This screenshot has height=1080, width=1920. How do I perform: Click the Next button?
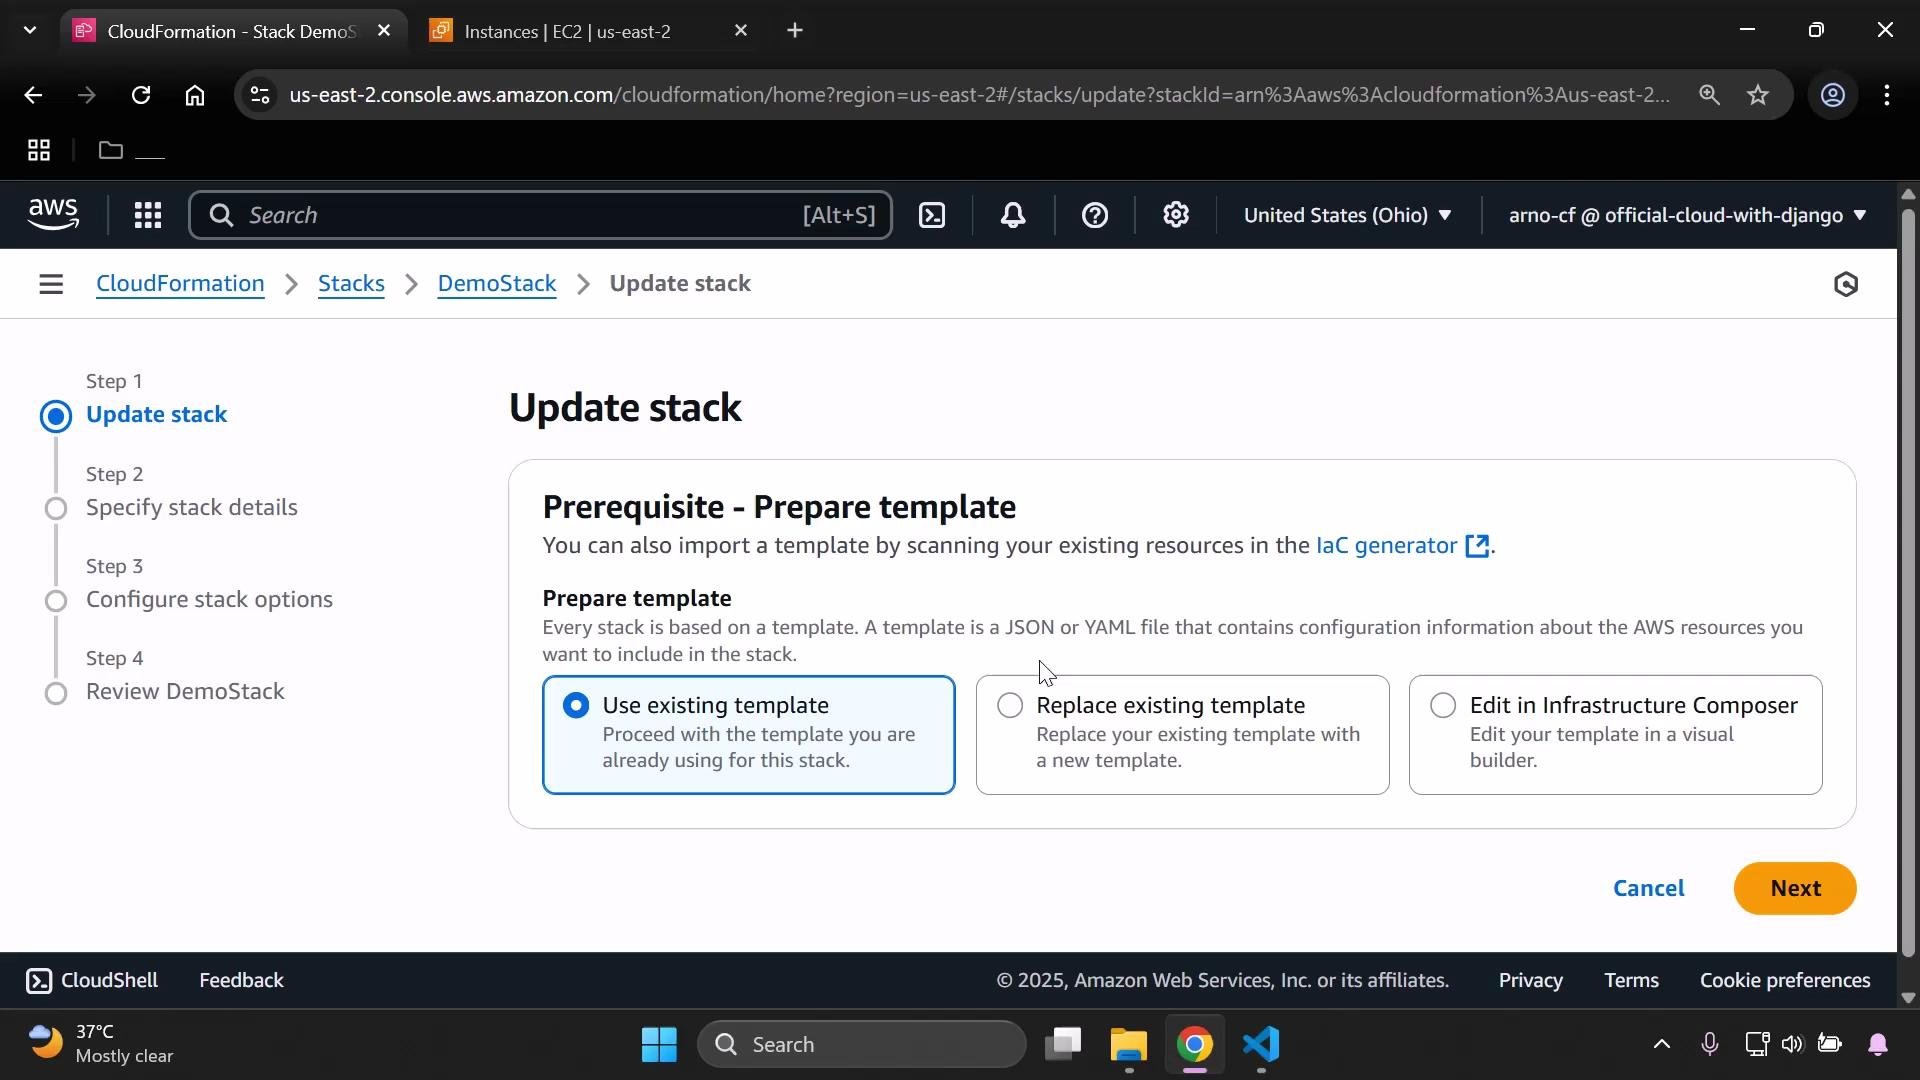(1795, 889)
